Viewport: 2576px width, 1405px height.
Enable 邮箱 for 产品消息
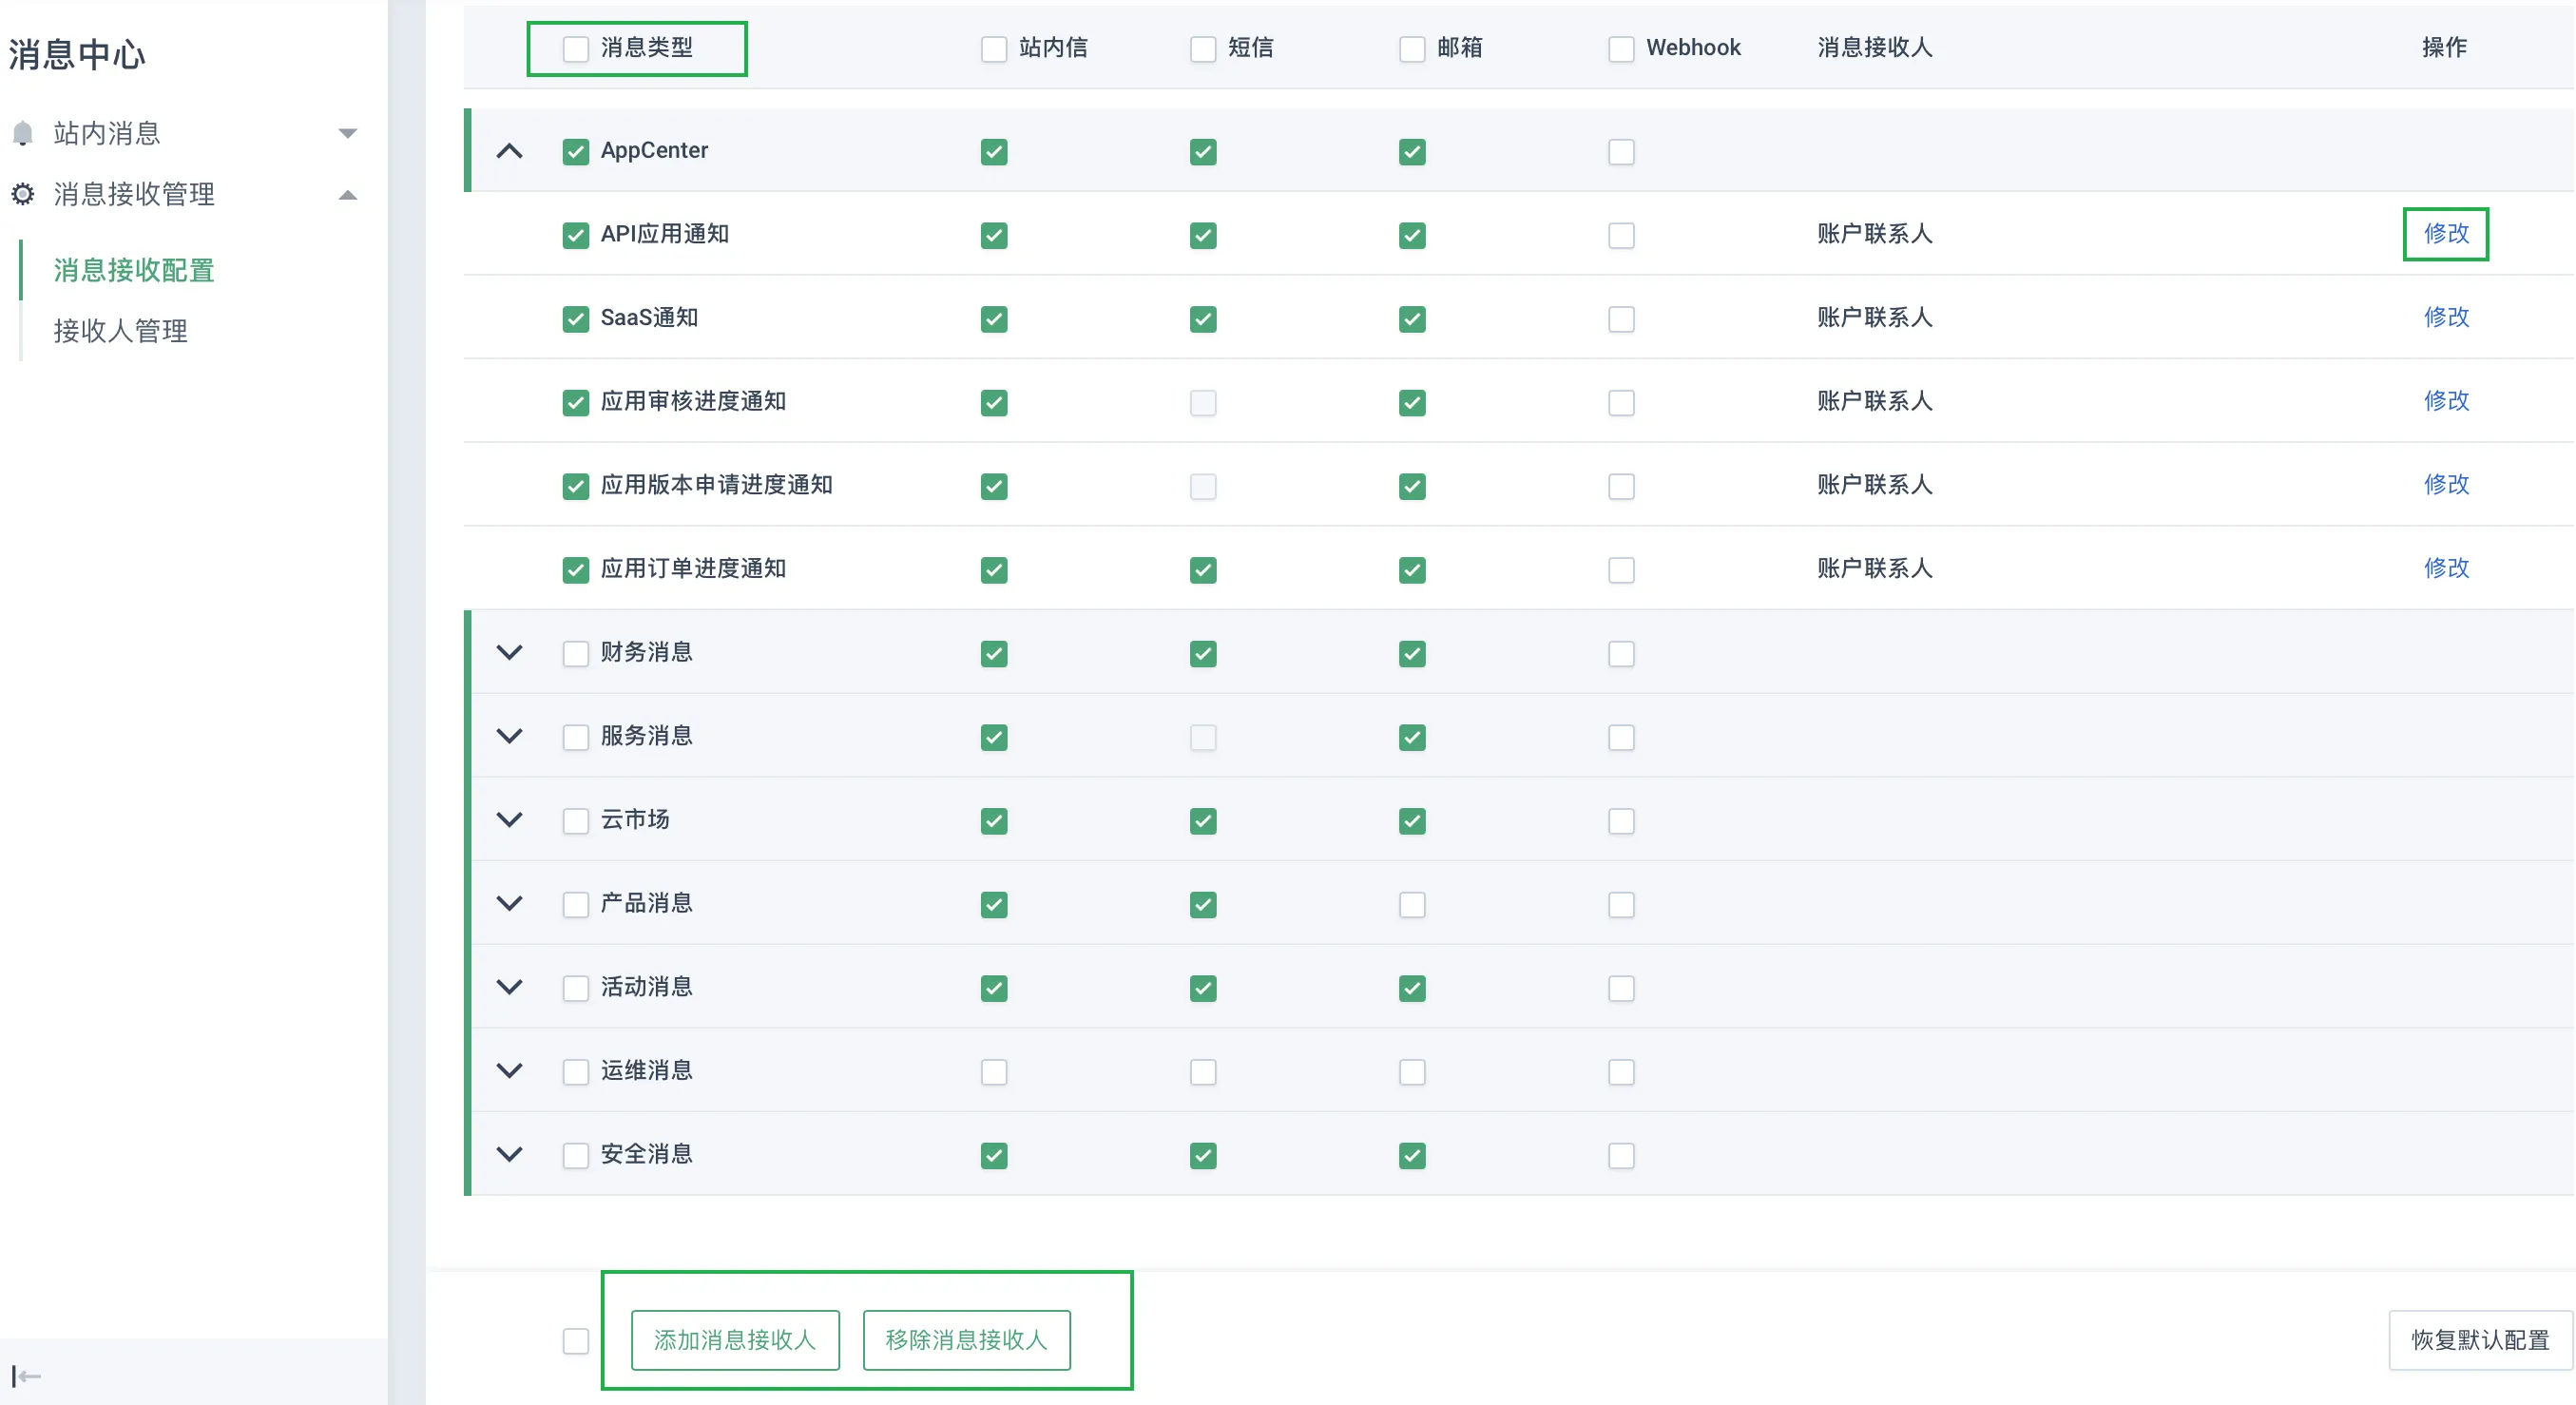[1412, 905]
